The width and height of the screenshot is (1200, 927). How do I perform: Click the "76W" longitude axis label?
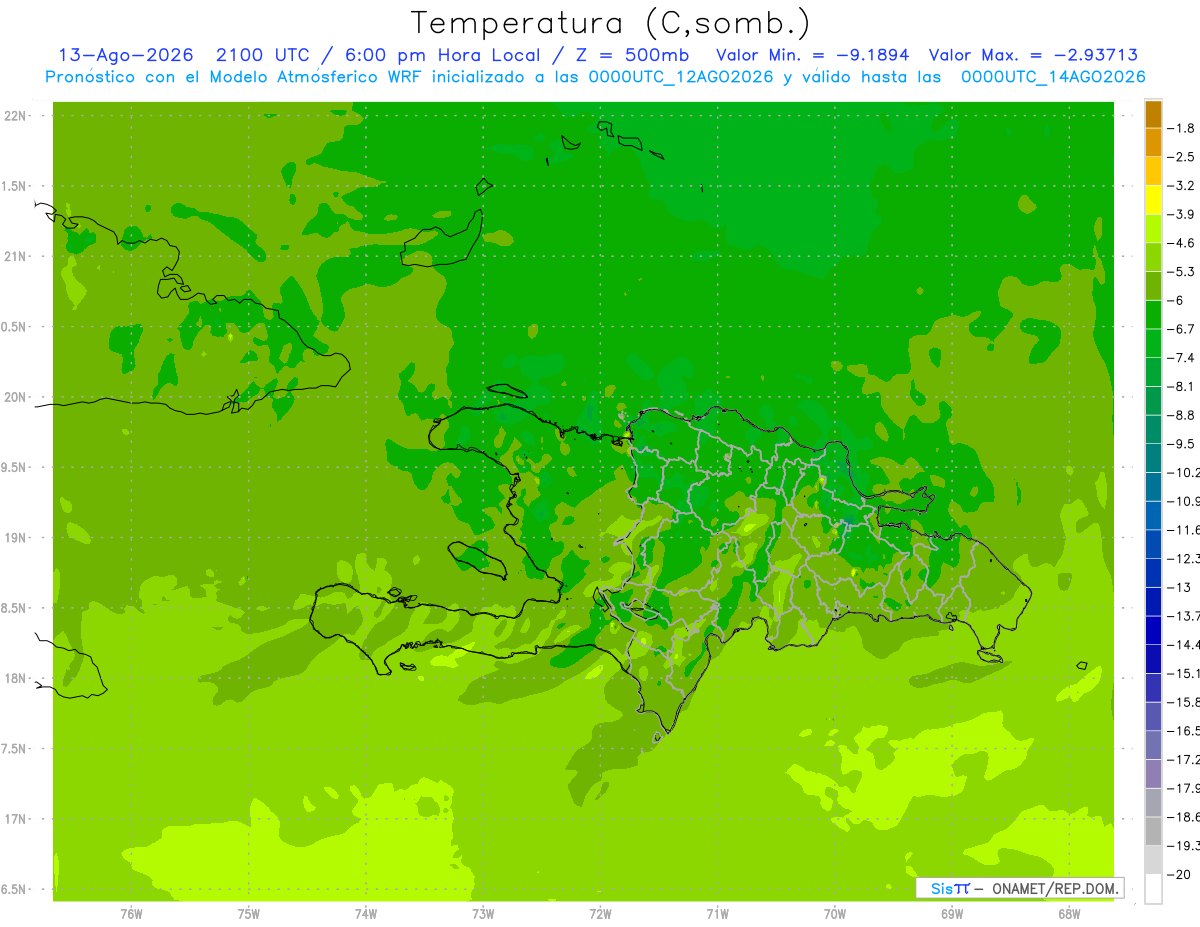[x=131, y=913]
